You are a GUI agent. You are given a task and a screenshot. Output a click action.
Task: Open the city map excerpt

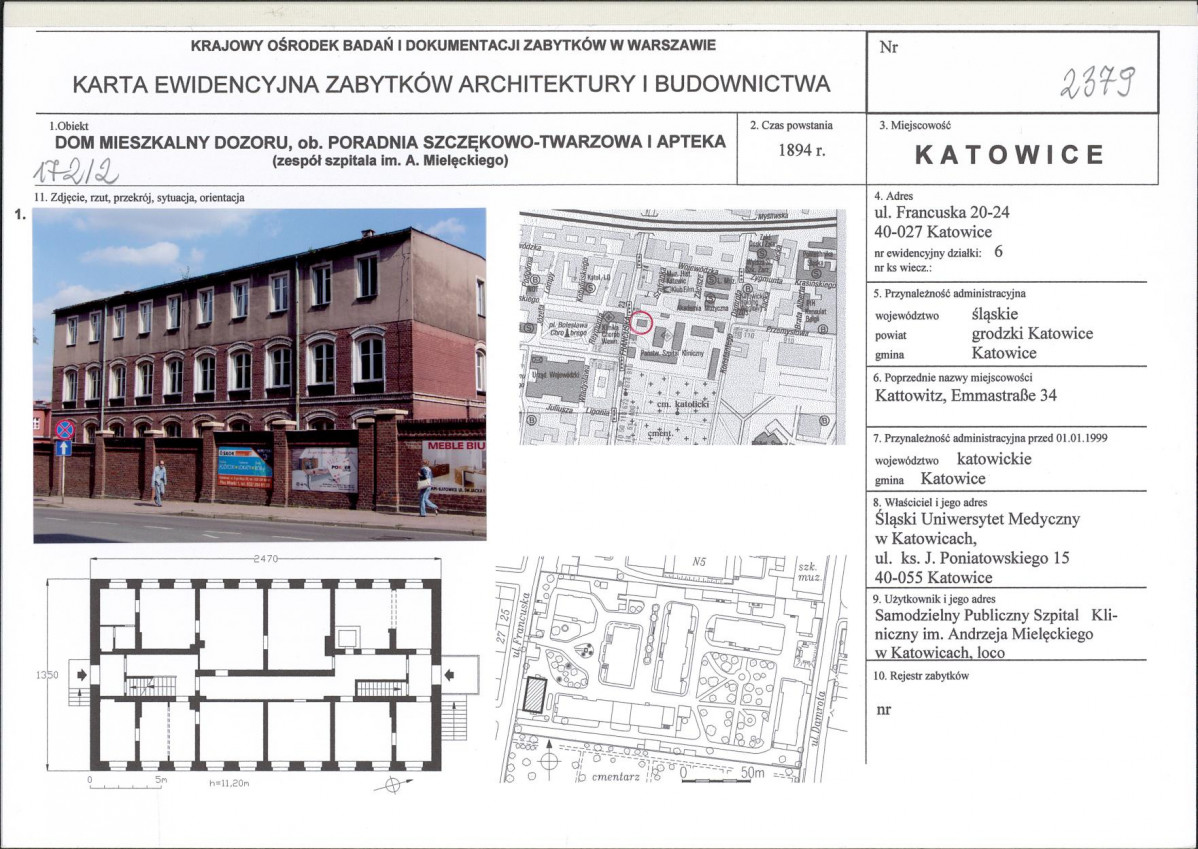[677, 326]
